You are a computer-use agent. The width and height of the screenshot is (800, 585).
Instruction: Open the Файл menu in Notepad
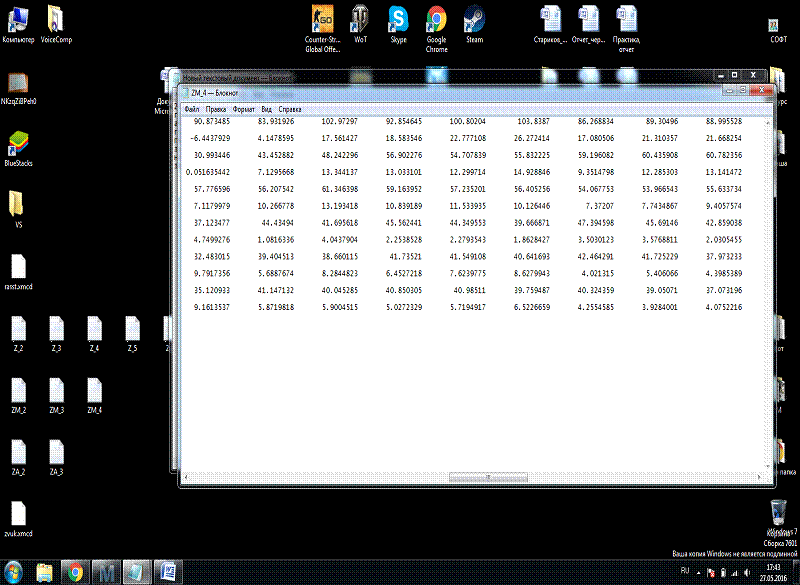click(x=191, y=108)
